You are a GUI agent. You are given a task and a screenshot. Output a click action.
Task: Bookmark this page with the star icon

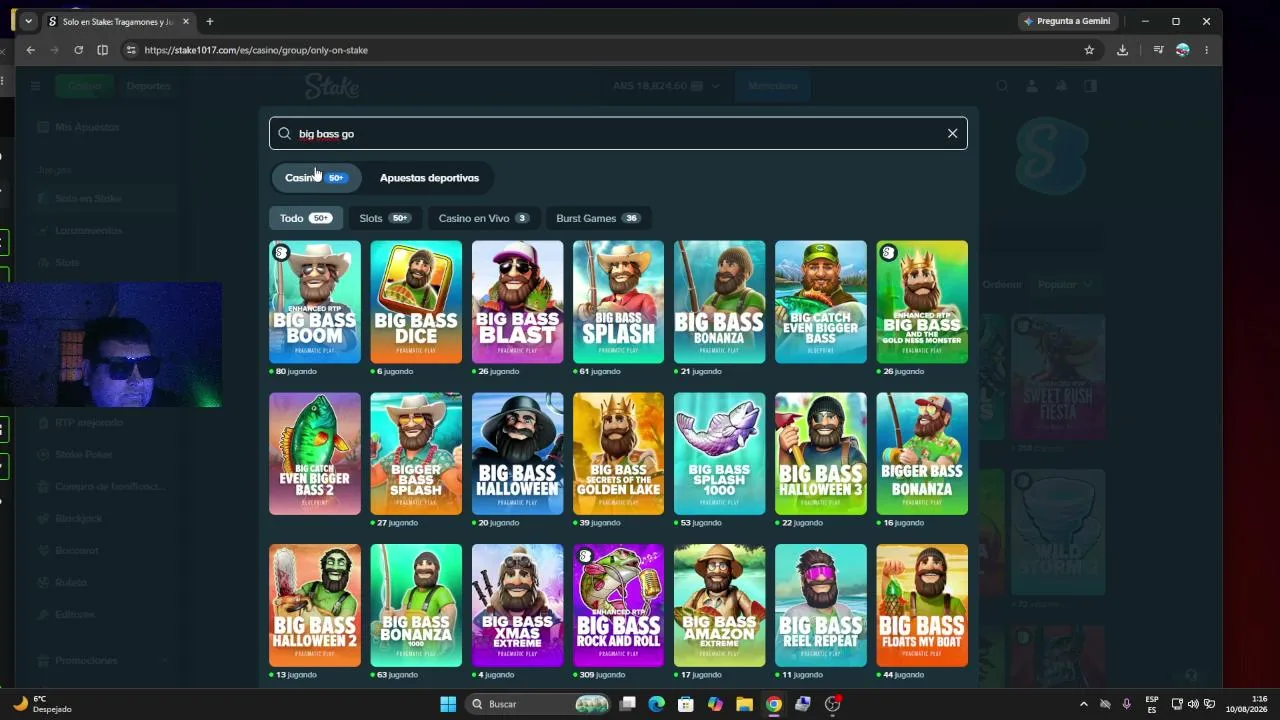pyautogui.click(x=1089, y=50)
